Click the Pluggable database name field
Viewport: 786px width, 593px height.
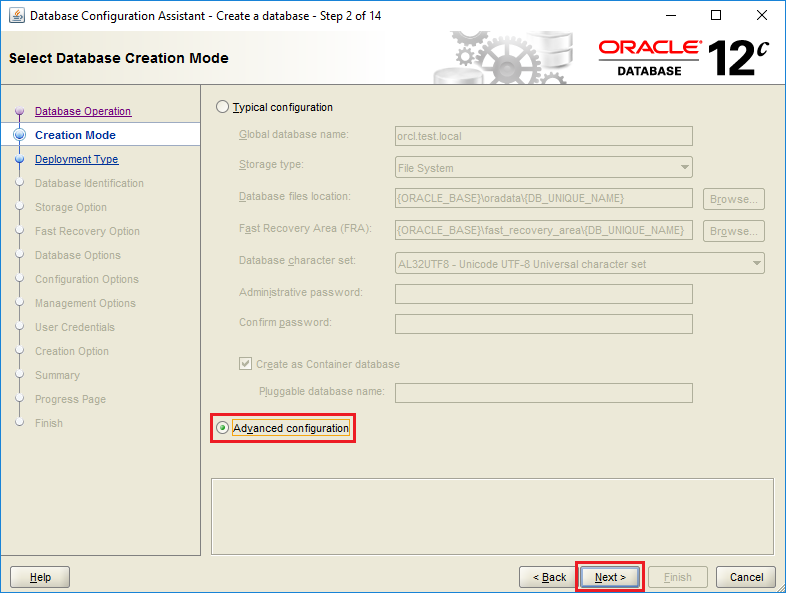point(543,393)
